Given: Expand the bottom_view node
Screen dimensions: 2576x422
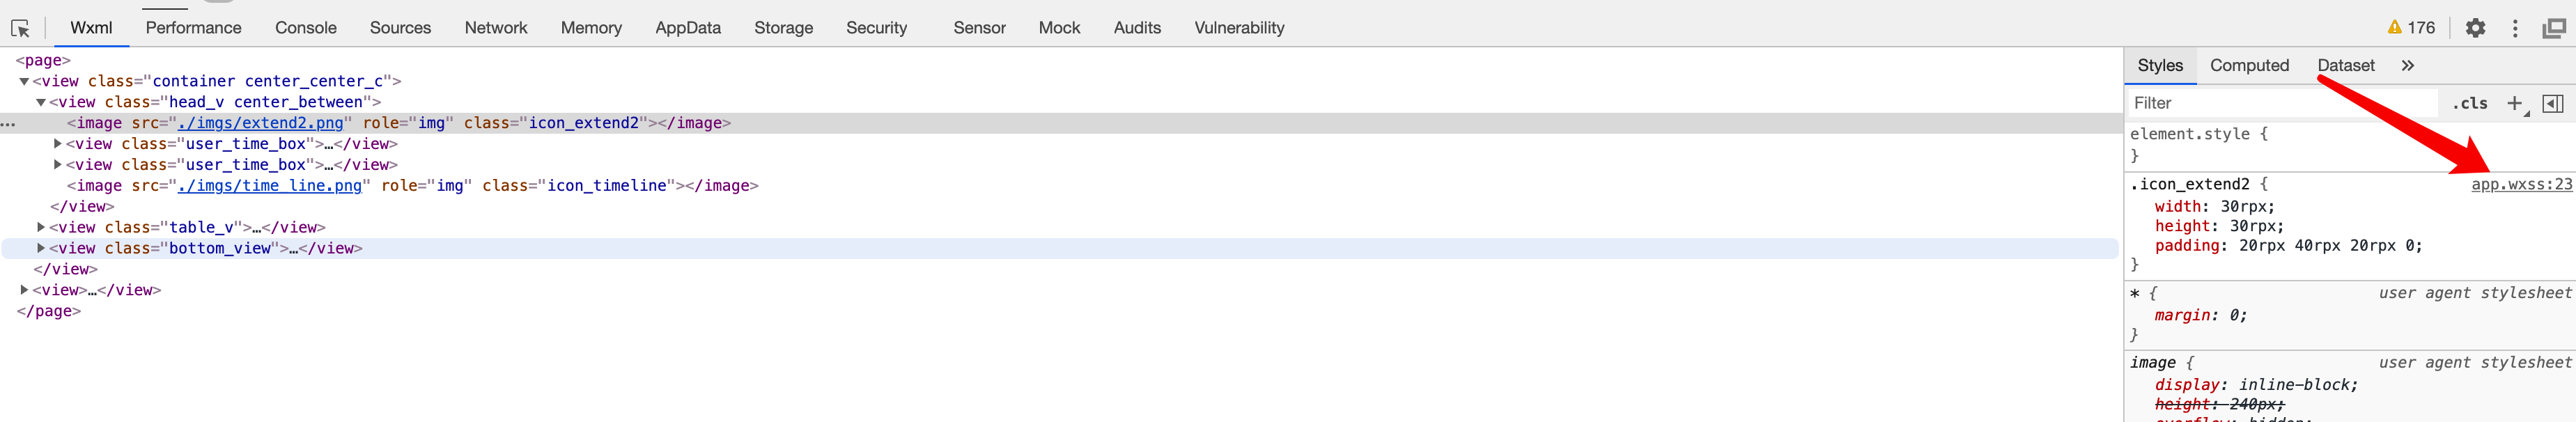Looking at the screenshot, I should tap(41, 248).
